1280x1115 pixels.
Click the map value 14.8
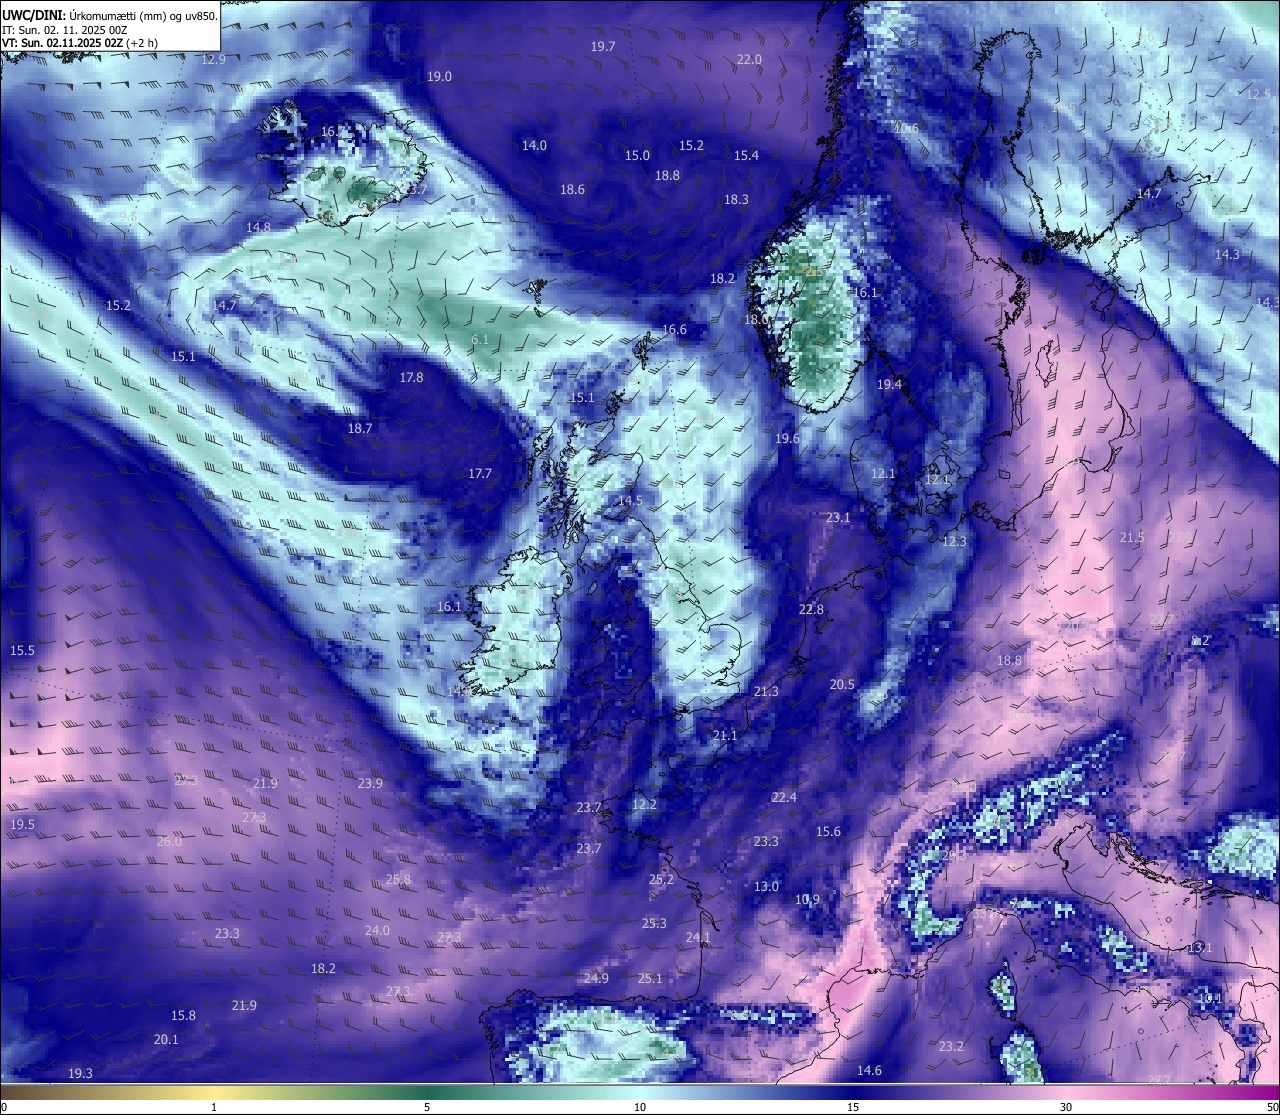pyautogui.click(x=258, y=228)
